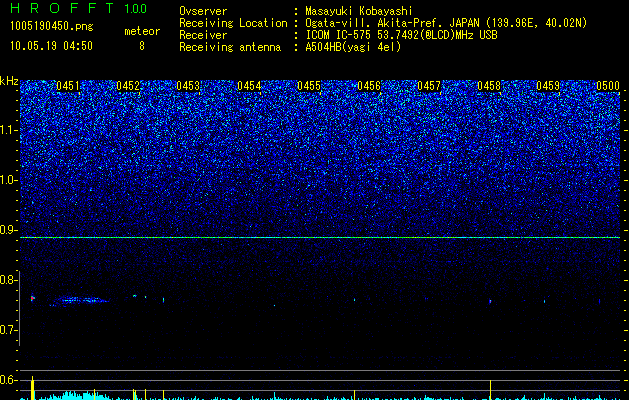The width and height of the screenshot is (629, 400).
Task: Click the 0500 time marker
Action: [608, 86]
